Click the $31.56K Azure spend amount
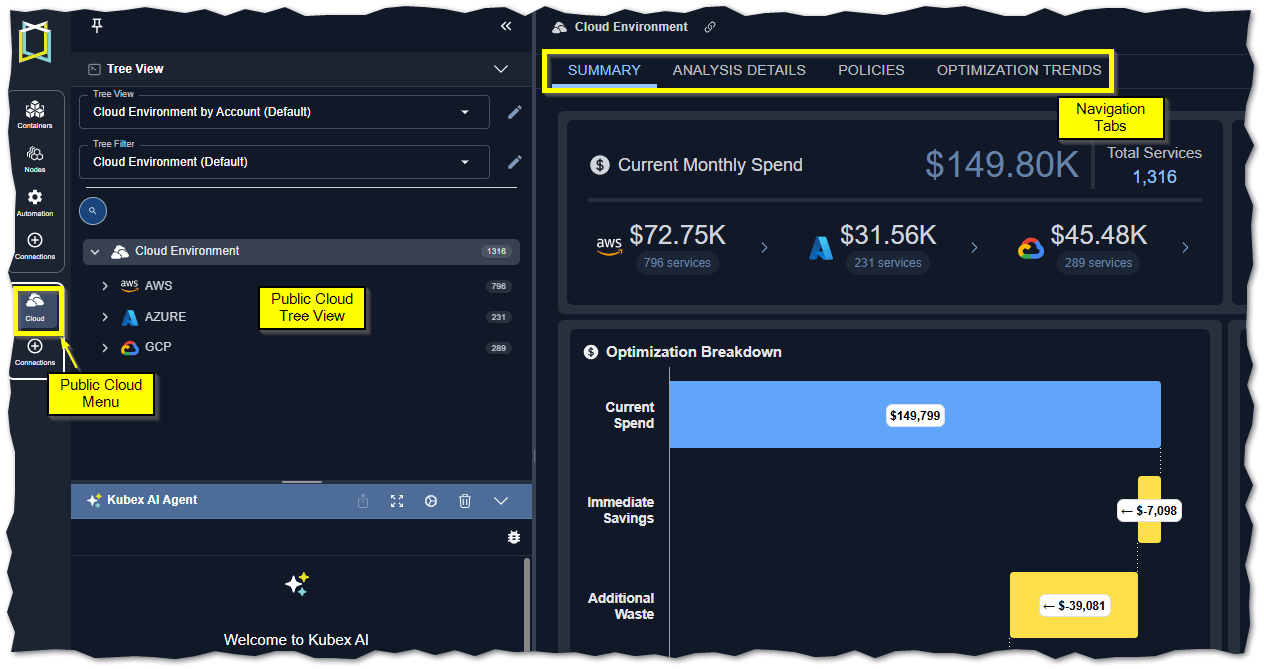This screenshot has height=669, width=1264. click(x=888, y=235)
